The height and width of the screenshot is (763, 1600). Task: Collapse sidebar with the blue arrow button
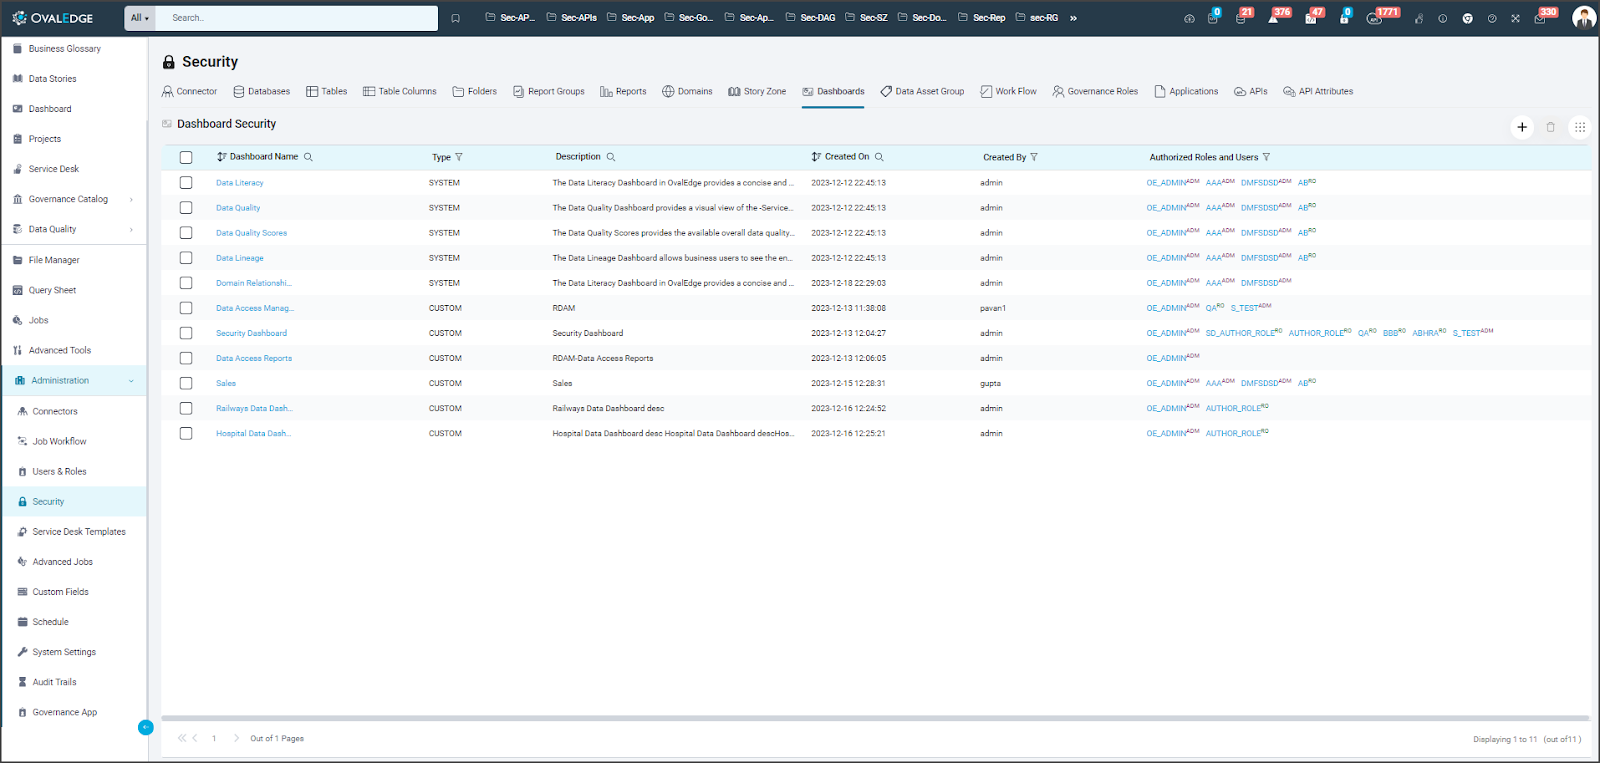[x=145, y=727]
